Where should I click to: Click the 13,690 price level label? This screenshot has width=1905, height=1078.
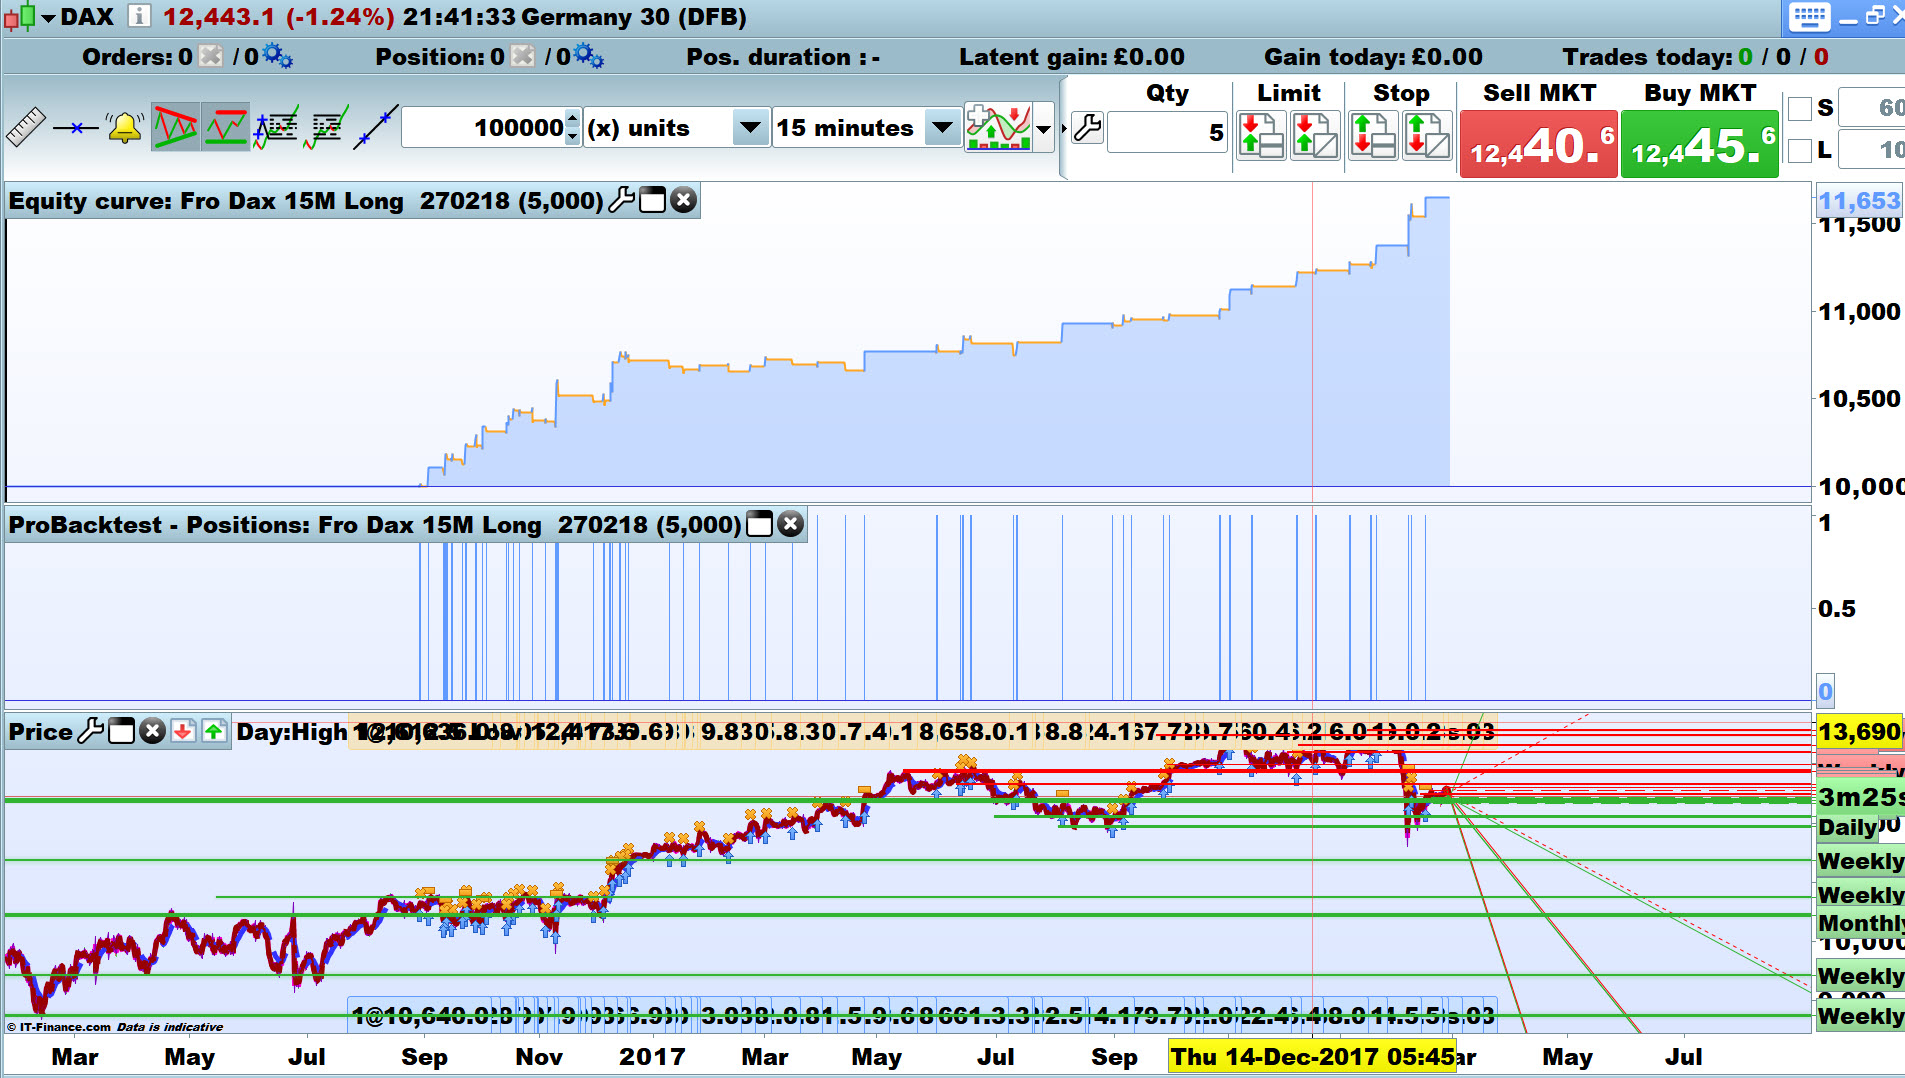1859,732
